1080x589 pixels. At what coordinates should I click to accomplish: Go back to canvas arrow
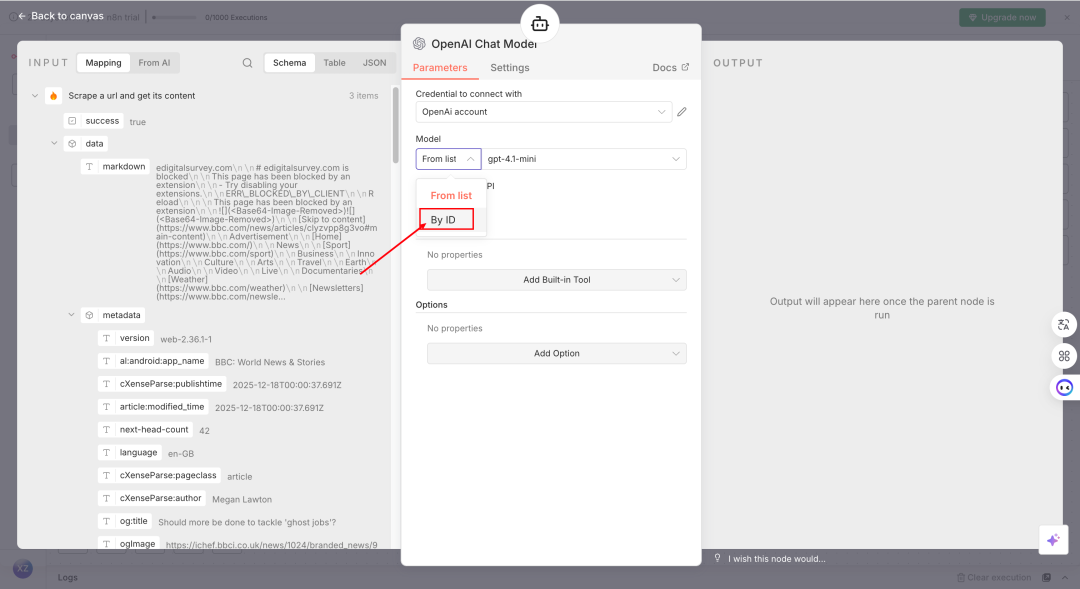coord(22,16)
